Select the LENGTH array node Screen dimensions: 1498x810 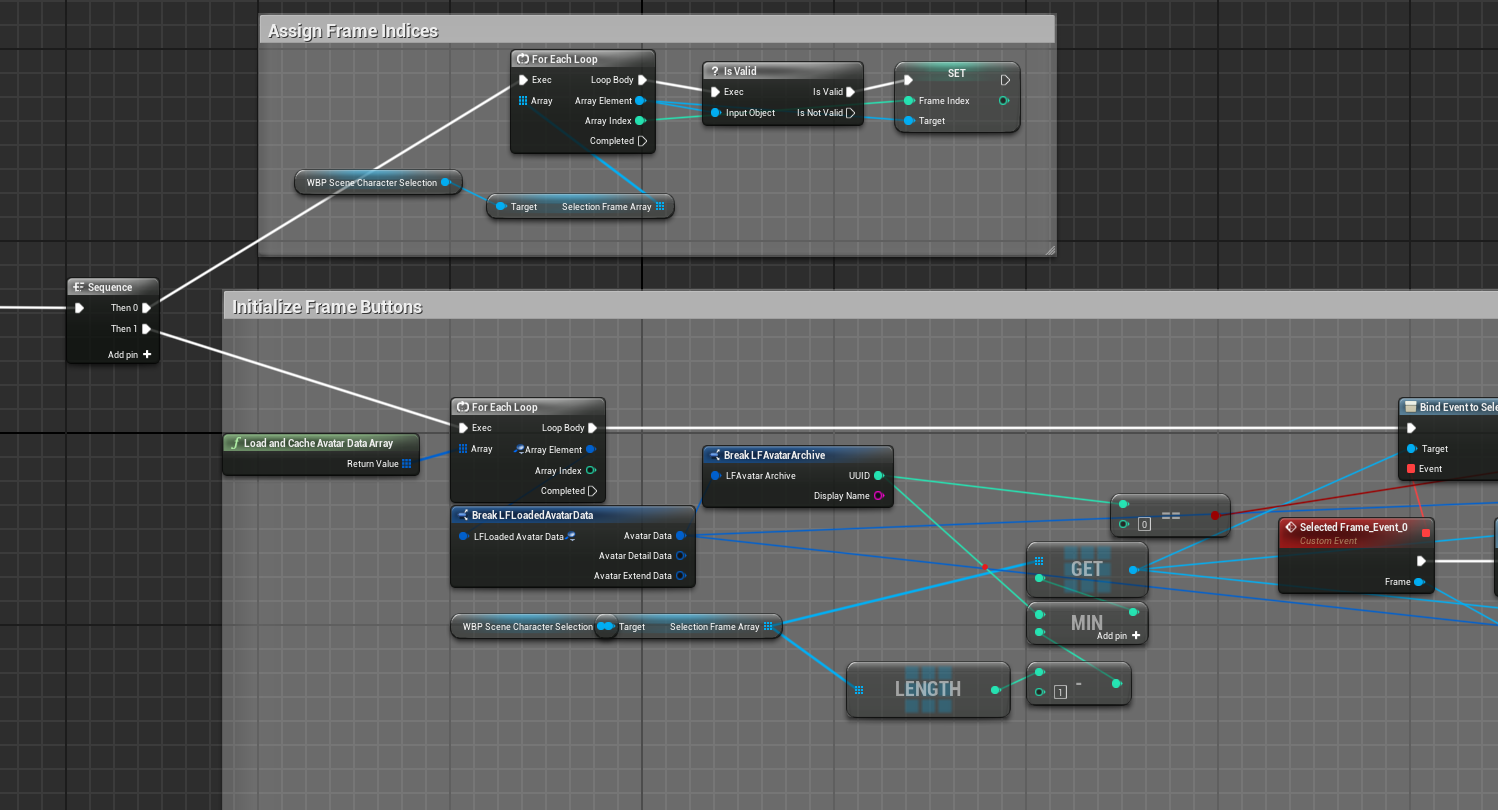[927, 689]
